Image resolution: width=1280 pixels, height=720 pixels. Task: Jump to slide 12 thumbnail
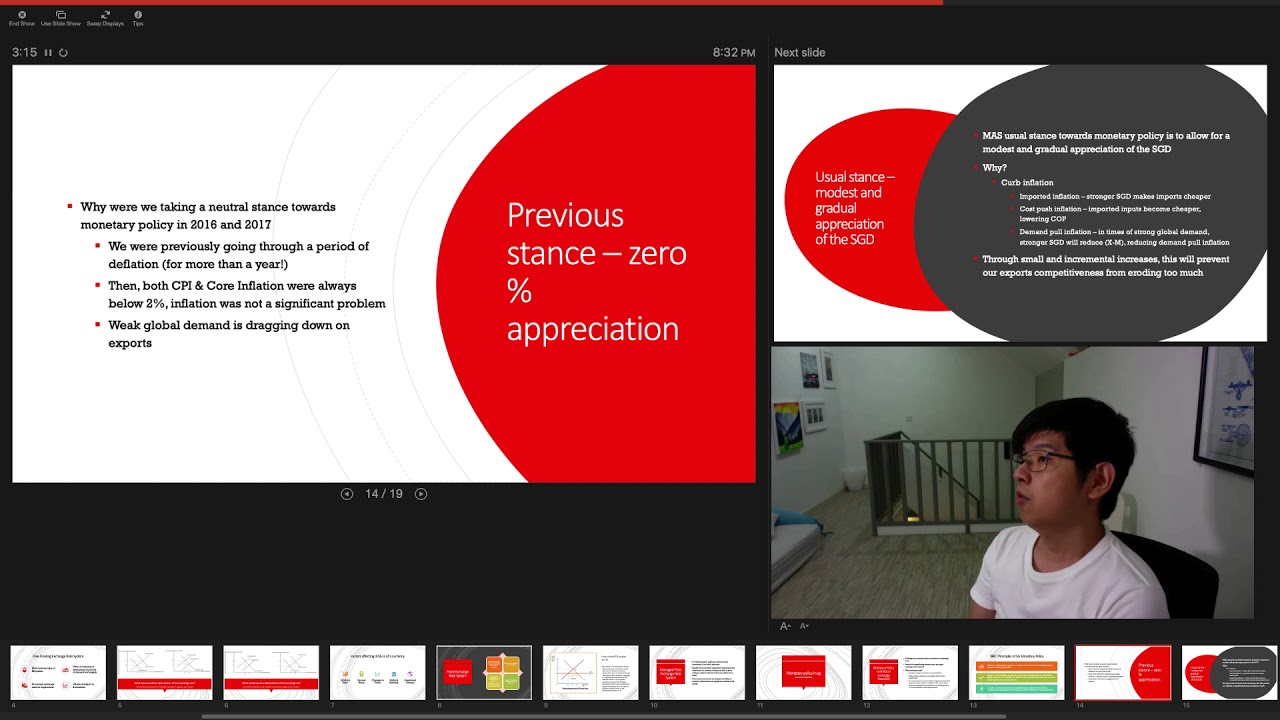pos(910,672)
